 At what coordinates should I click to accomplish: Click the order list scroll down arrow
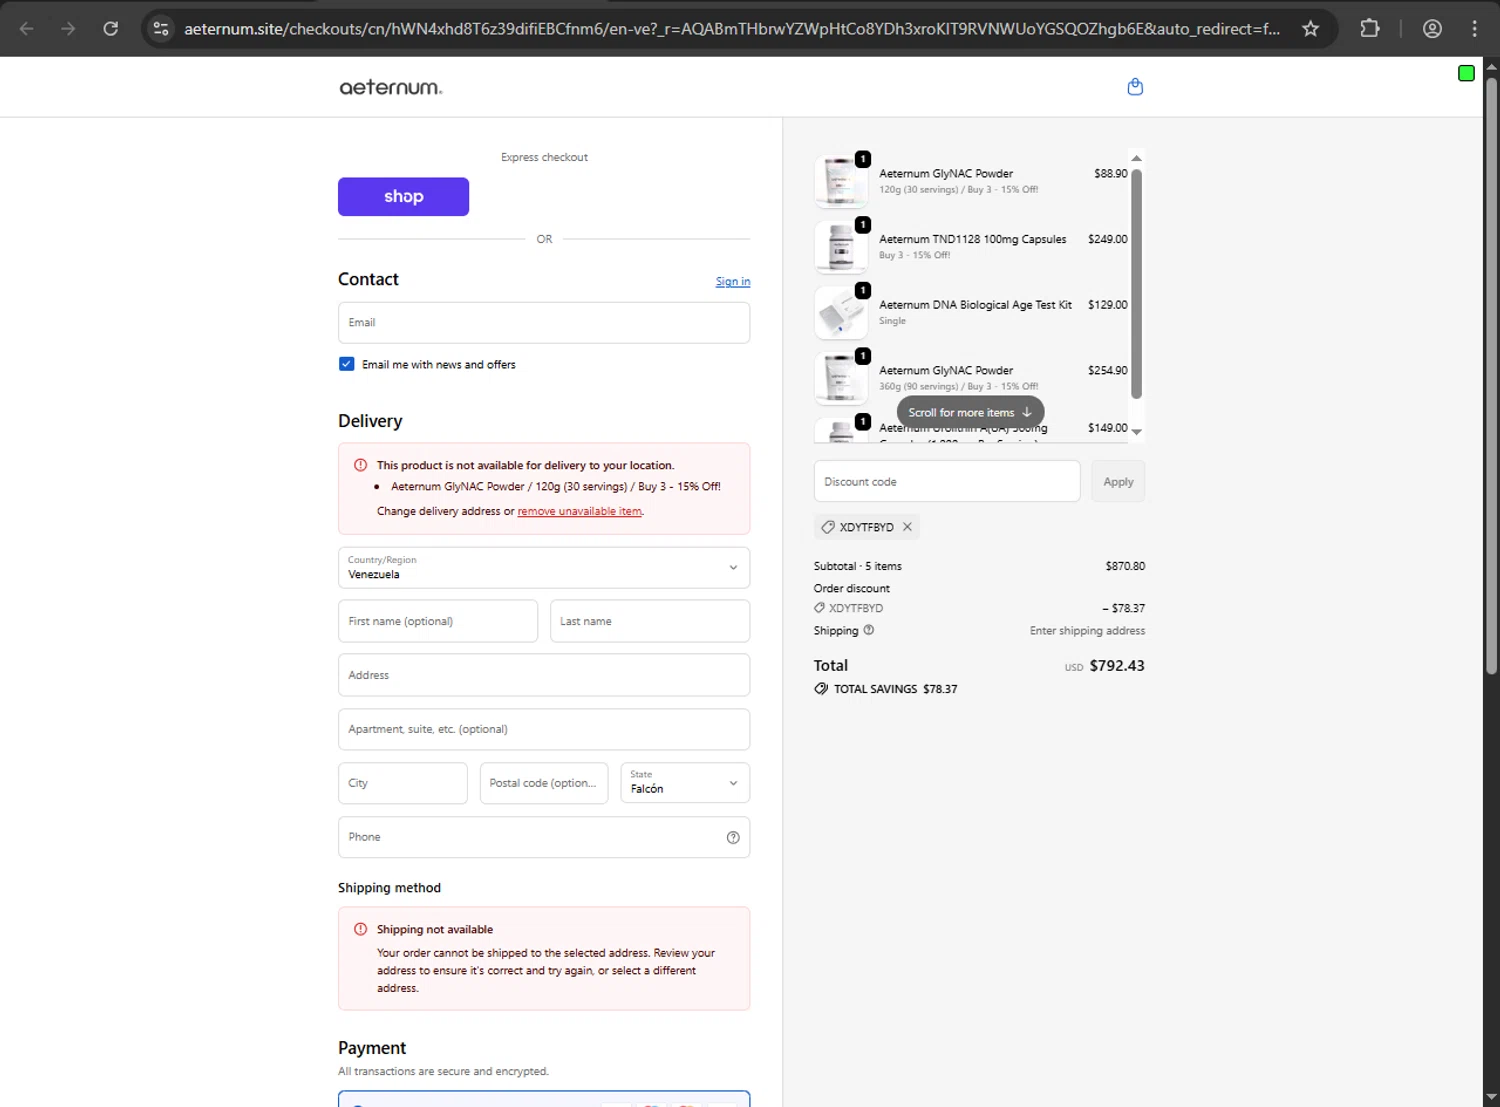click(x=1136, y=432)
